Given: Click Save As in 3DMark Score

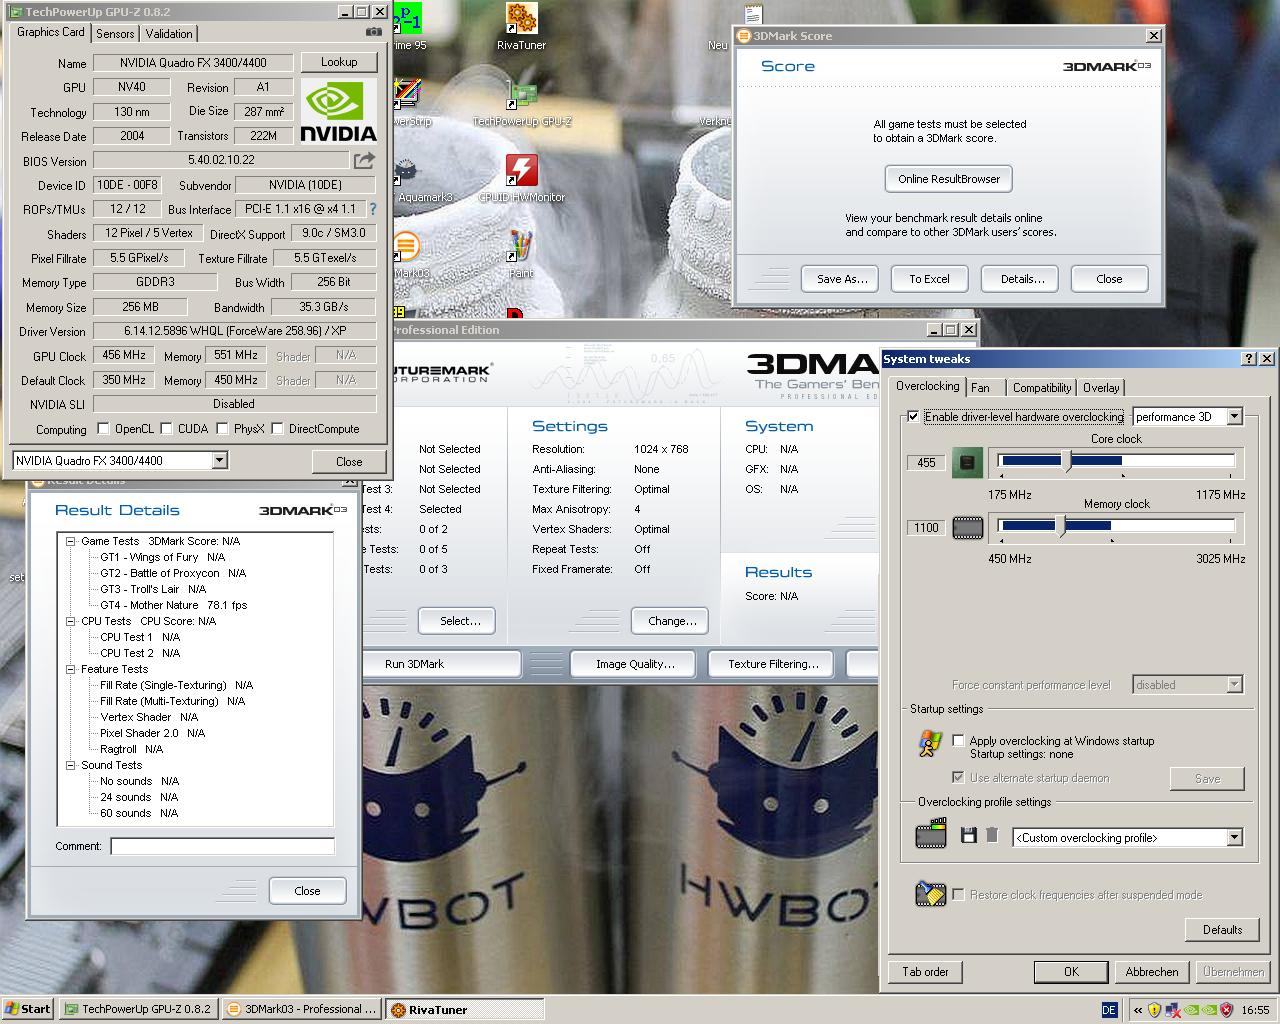Looking at the screenshot, I should [841, 279].
